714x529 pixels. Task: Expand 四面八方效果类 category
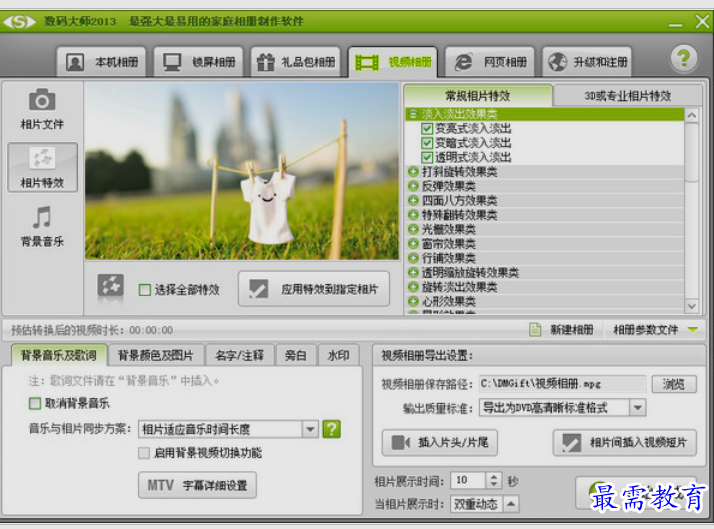(x=413, y=200)
